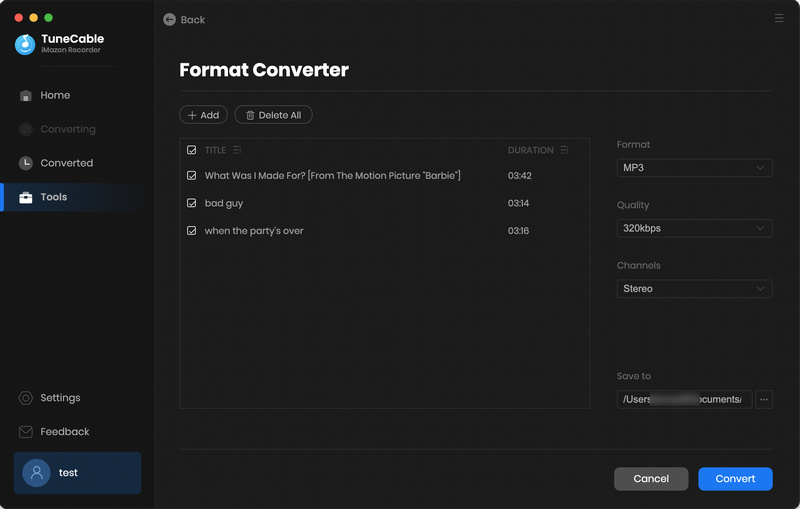Open the Format dropdown showing MP3
Screen dimensions: 800x509
694,168
